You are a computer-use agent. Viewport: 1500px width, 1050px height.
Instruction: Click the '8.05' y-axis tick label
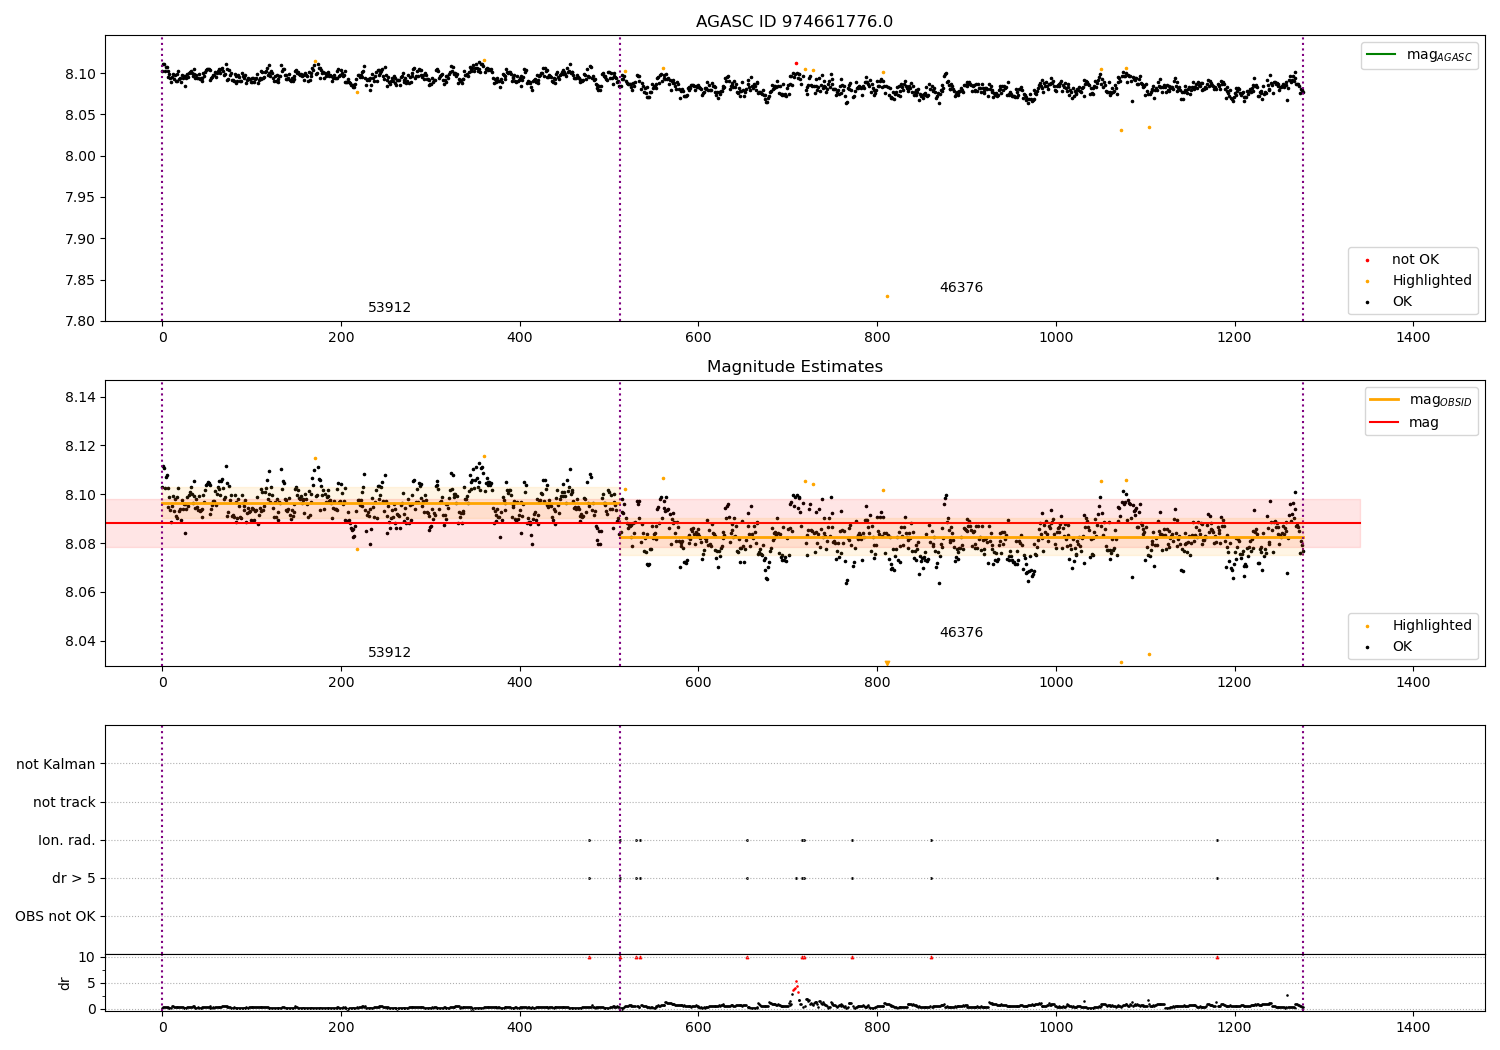click(81, 116)
